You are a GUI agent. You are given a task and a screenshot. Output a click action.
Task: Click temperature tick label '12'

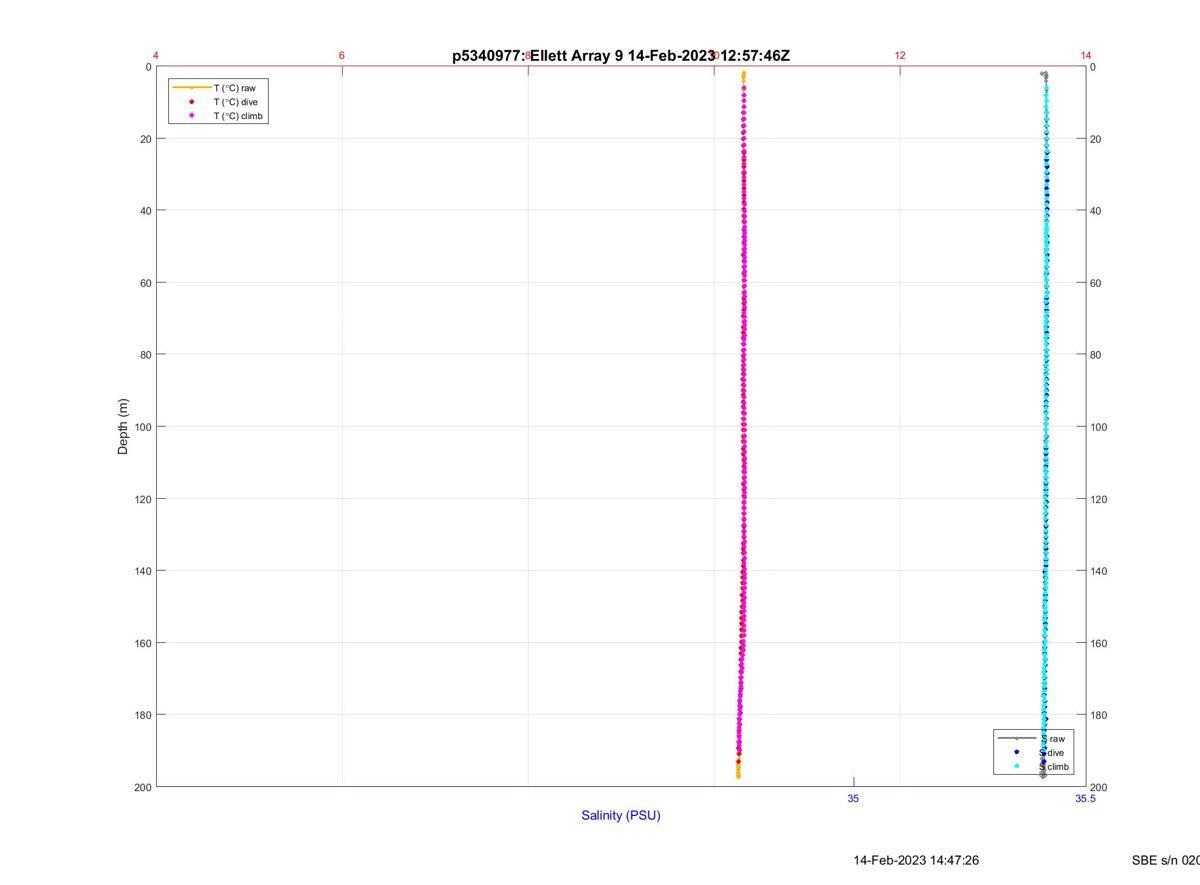pyautogui.click(x=900, y=55)
